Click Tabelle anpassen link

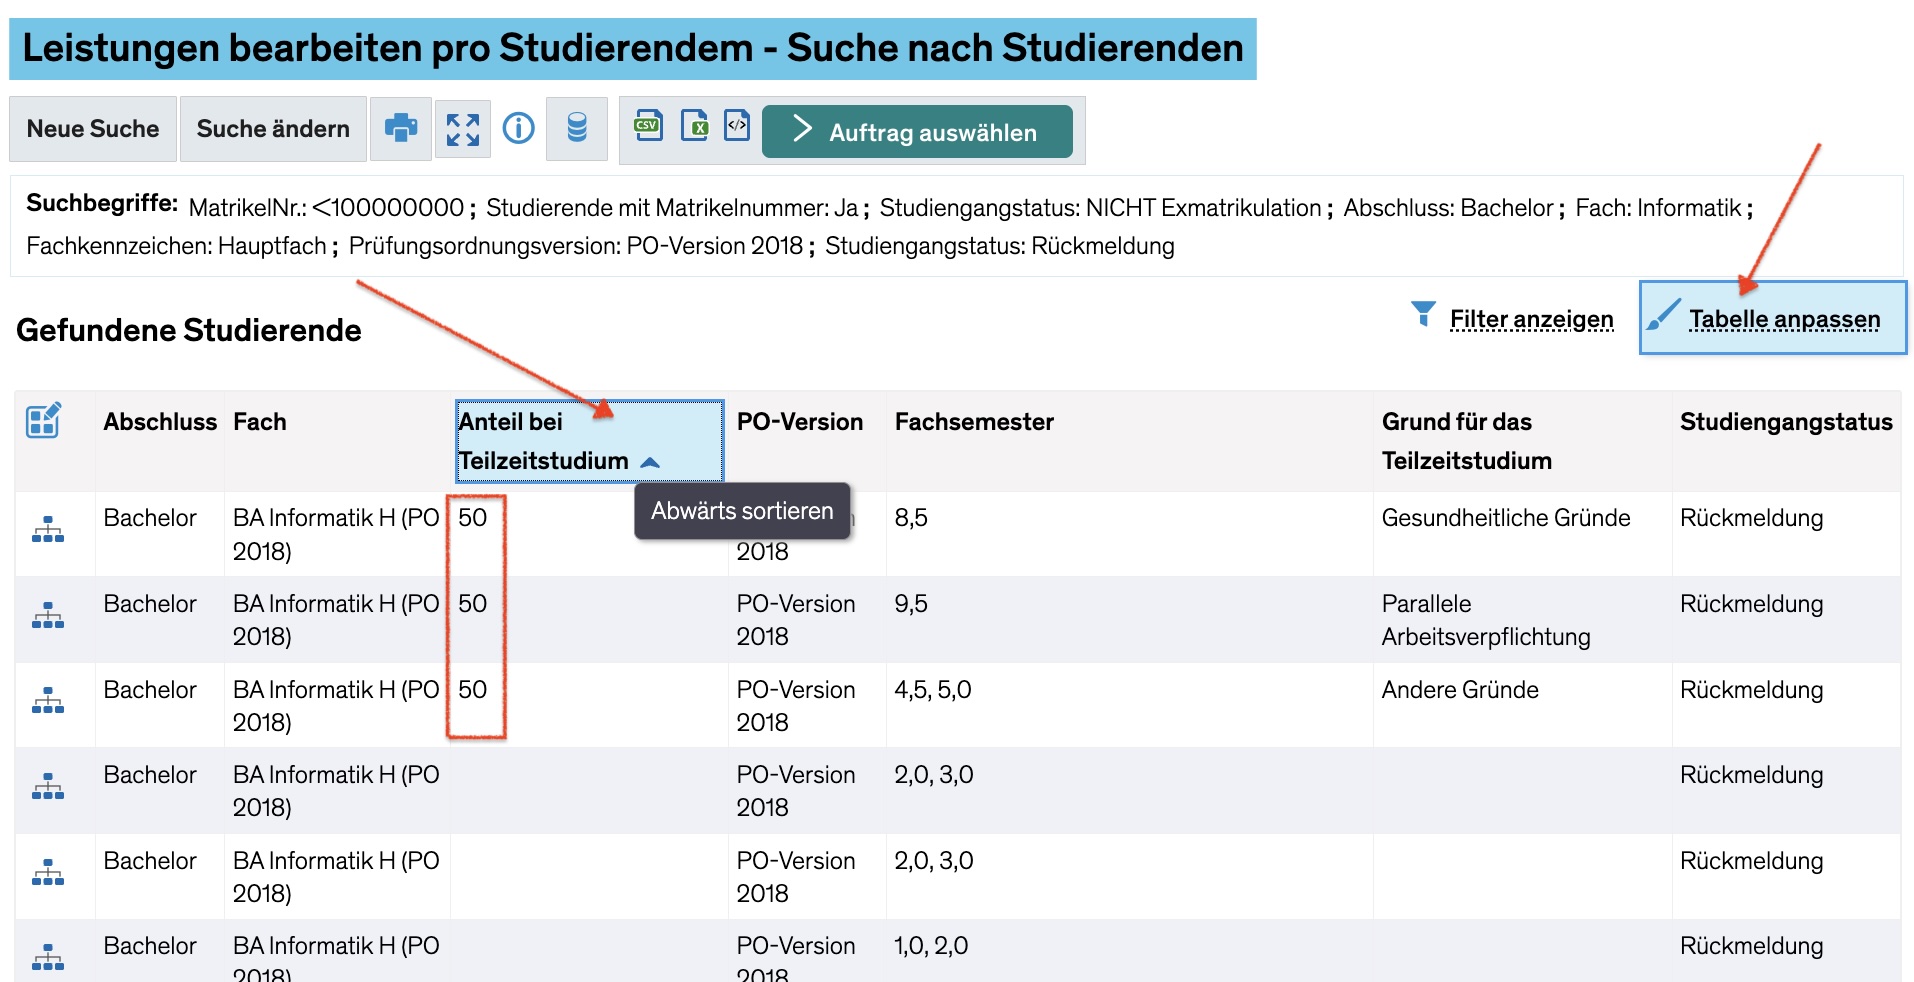(x=1784, y=319)
